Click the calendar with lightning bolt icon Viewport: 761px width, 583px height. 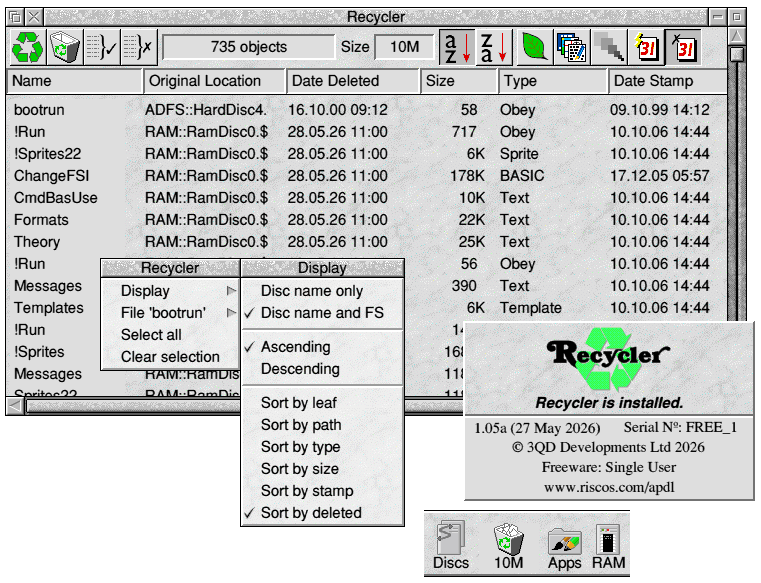click(x=646, y=47)
